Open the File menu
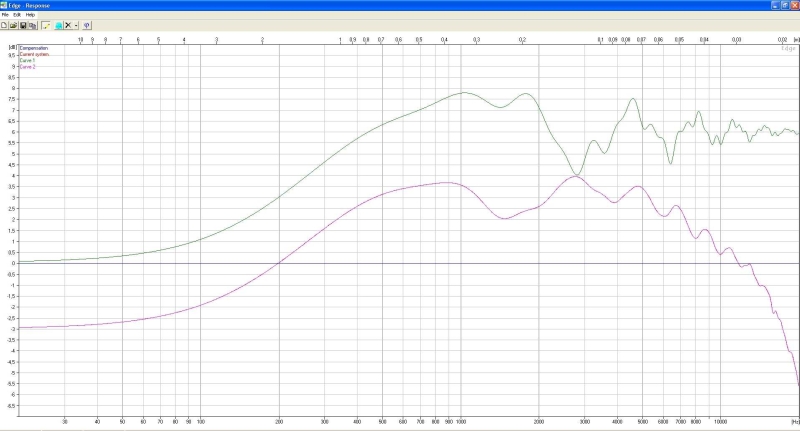The height and width of the screenshot is (431, 800). tap(5, 15)
